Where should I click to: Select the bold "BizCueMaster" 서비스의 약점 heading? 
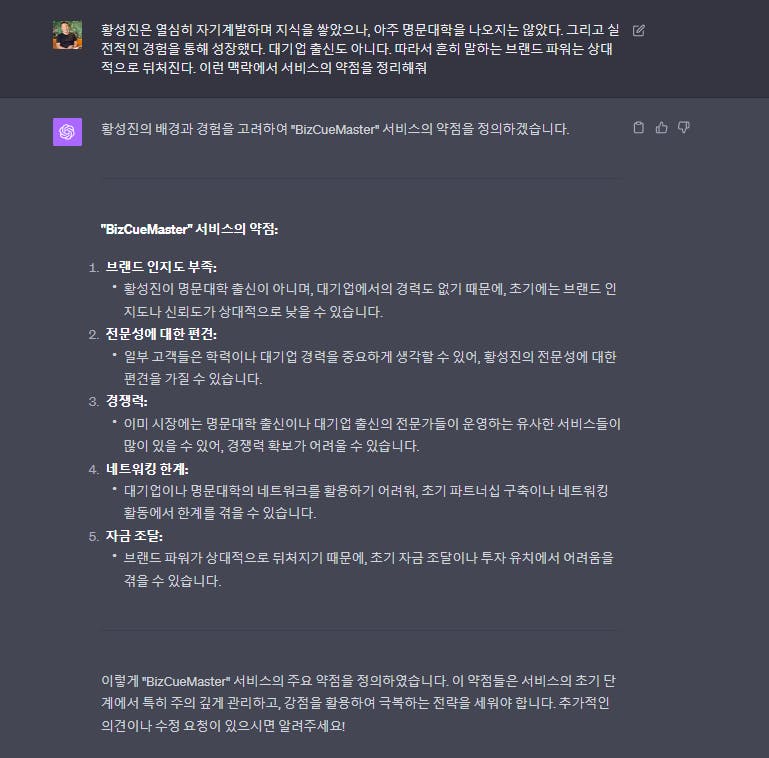[x=189, y=229]
